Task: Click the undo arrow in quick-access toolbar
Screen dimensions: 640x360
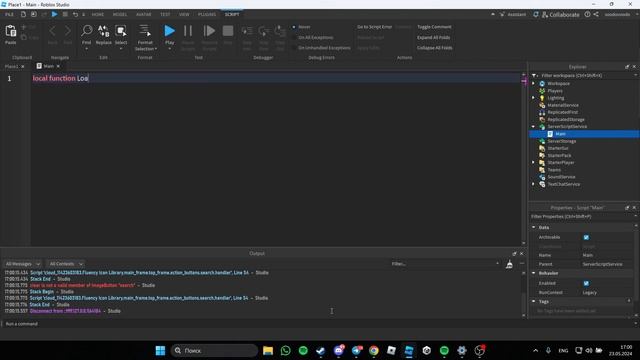Action: point(75,14)
